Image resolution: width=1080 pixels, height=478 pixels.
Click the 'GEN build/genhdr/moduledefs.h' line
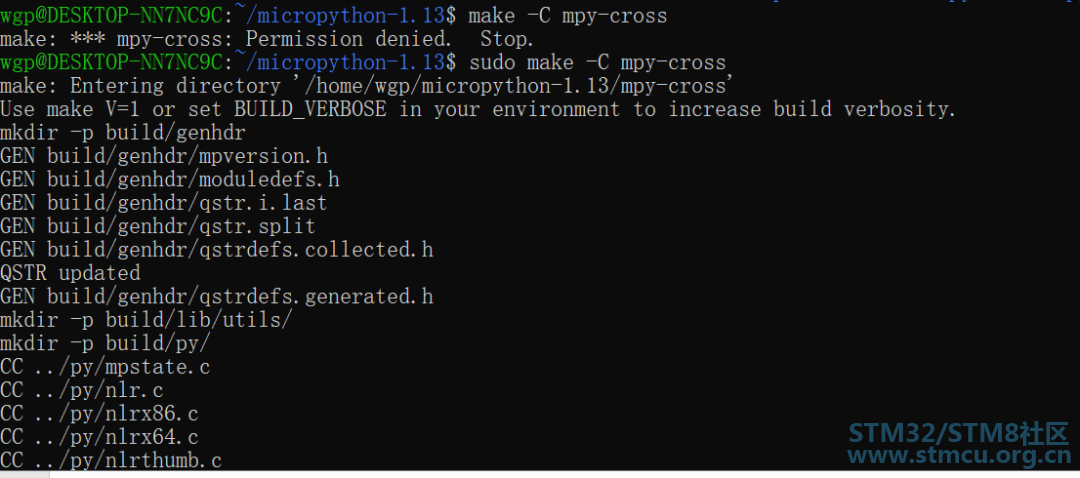pyautogui.click(x=169, y=180)
